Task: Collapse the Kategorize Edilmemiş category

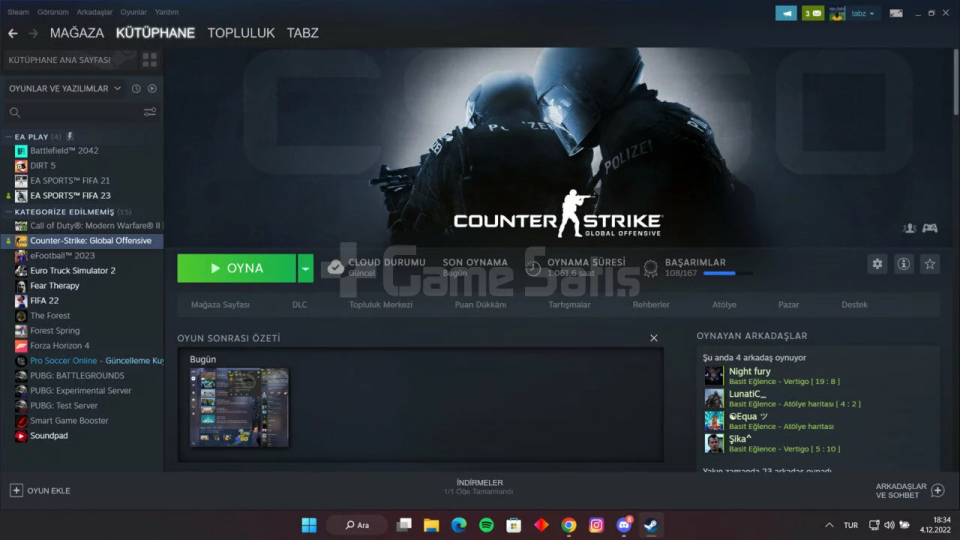Action: [9, 212]
